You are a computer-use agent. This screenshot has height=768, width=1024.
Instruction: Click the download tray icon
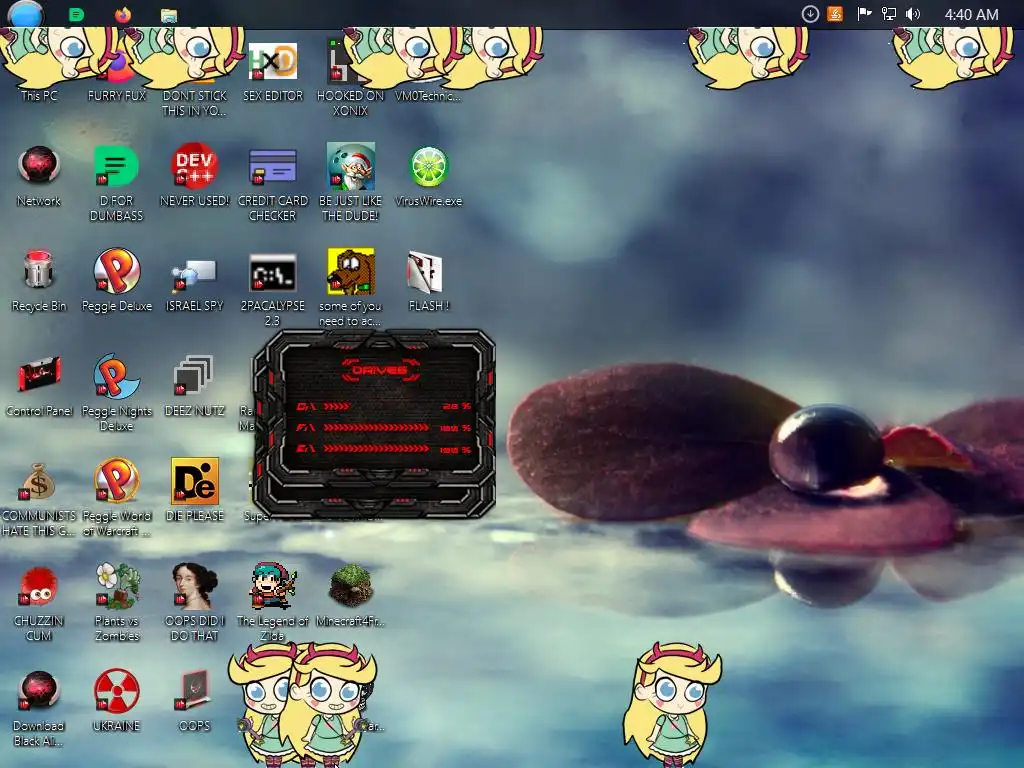[x=810, y=14]
